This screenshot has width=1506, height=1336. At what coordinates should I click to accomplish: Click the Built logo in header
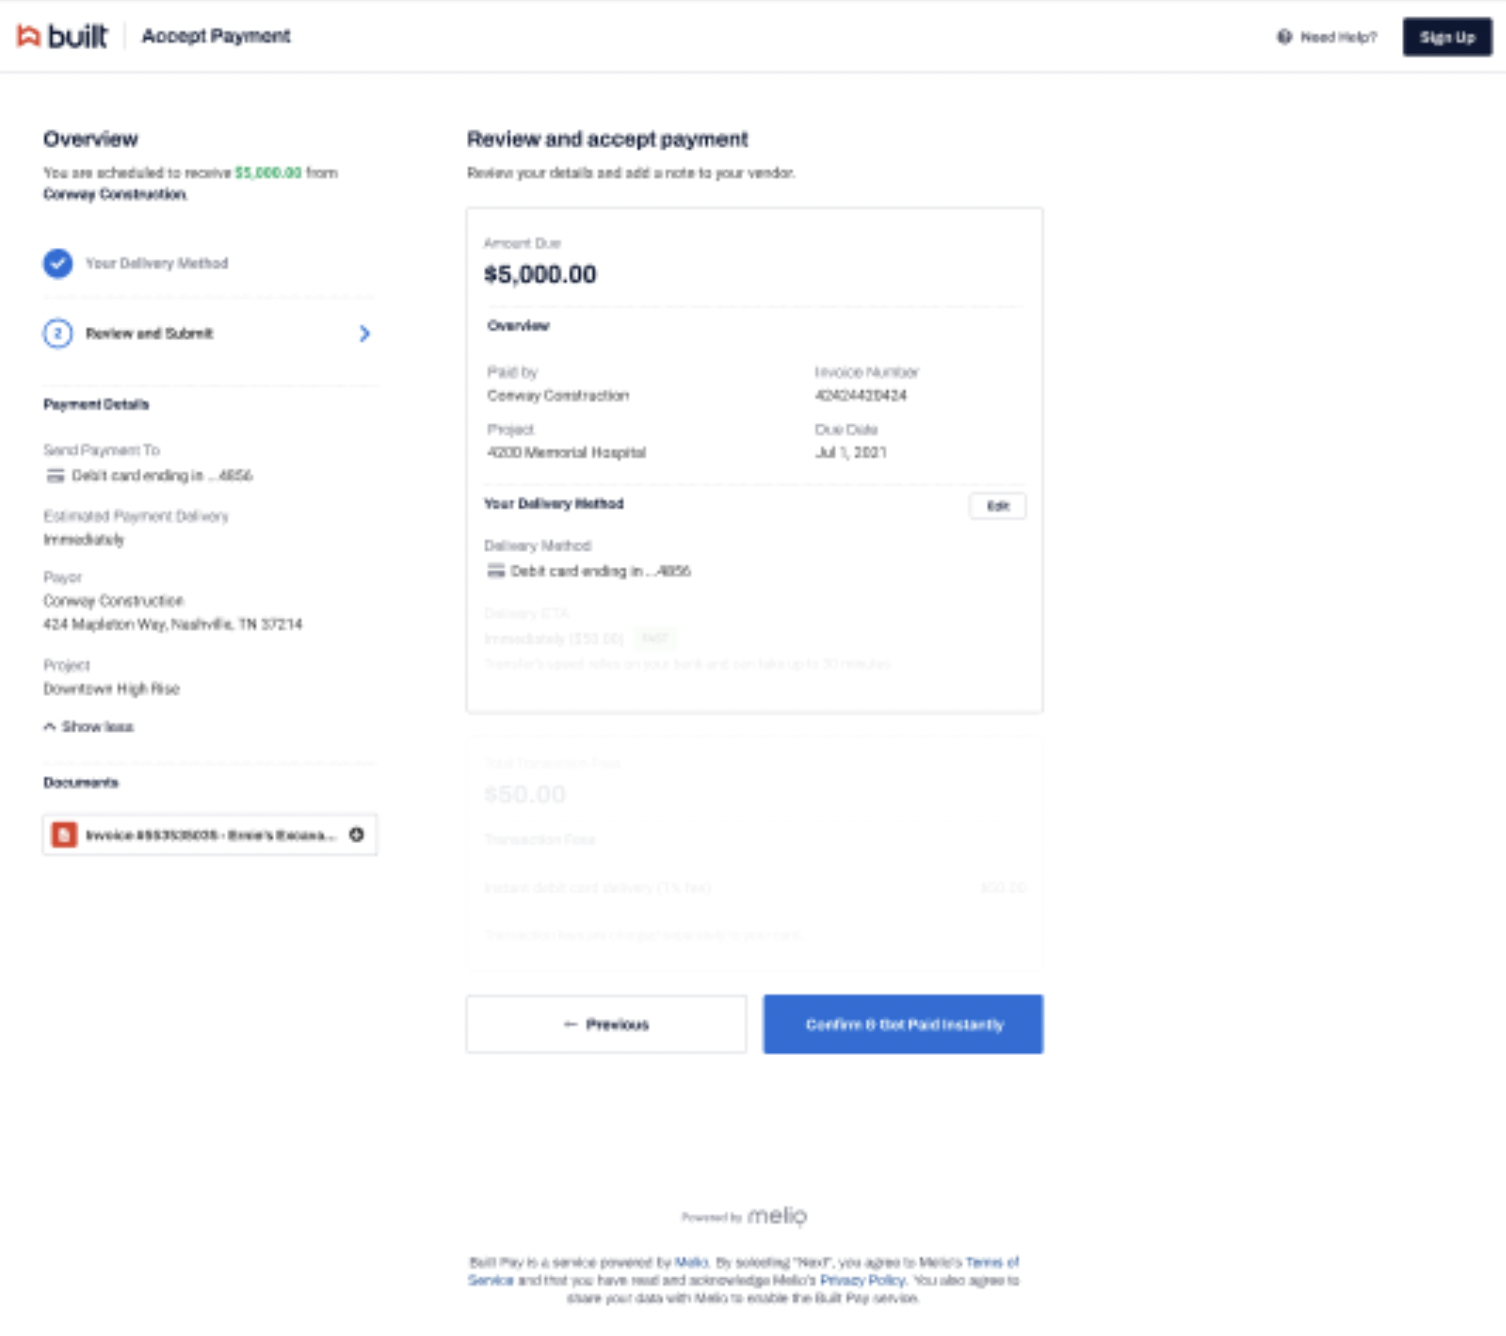62,36
